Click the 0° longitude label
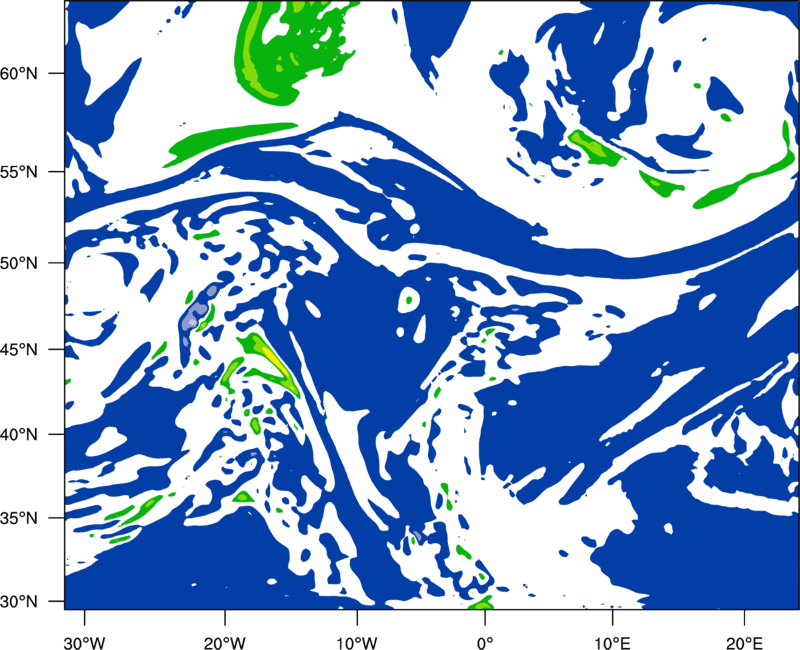Viewport: 800px width, 650px height. click(485, 643)
